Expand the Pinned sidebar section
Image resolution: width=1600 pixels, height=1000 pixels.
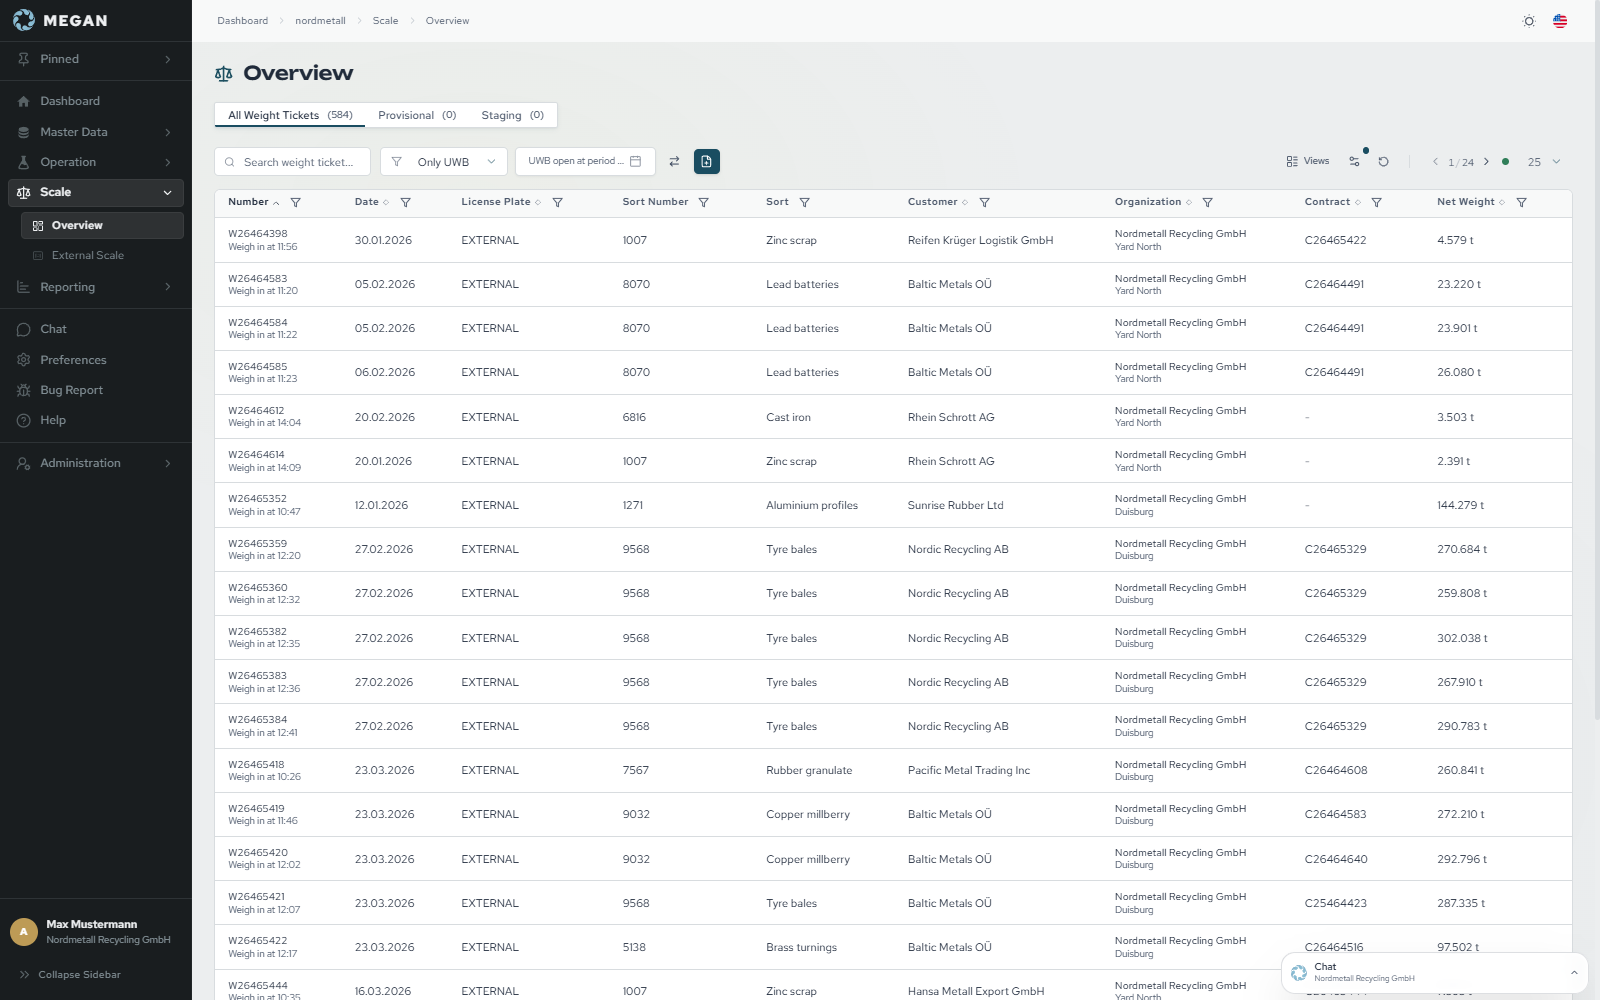[x=95, y=59]
